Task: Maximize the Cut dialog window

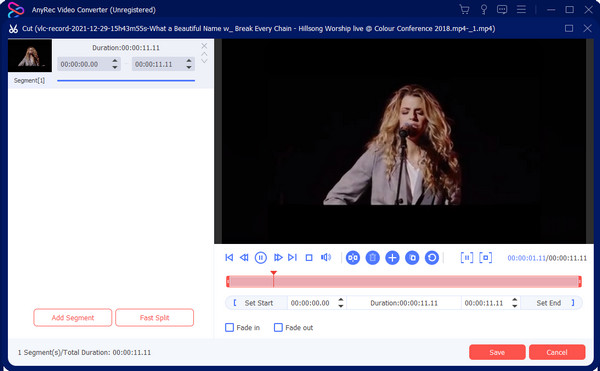Action: pyautogui.click(x=569, y=28)
